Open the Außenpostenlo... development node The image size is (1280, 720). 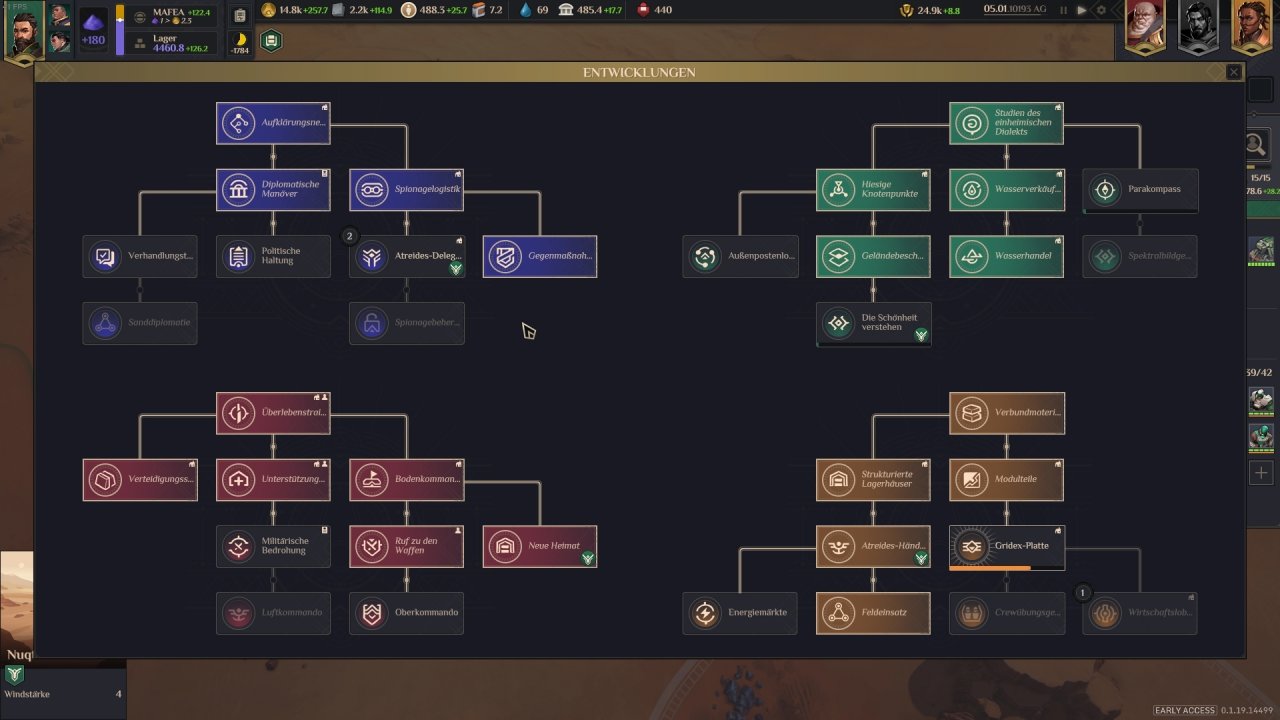coord(740,256)
